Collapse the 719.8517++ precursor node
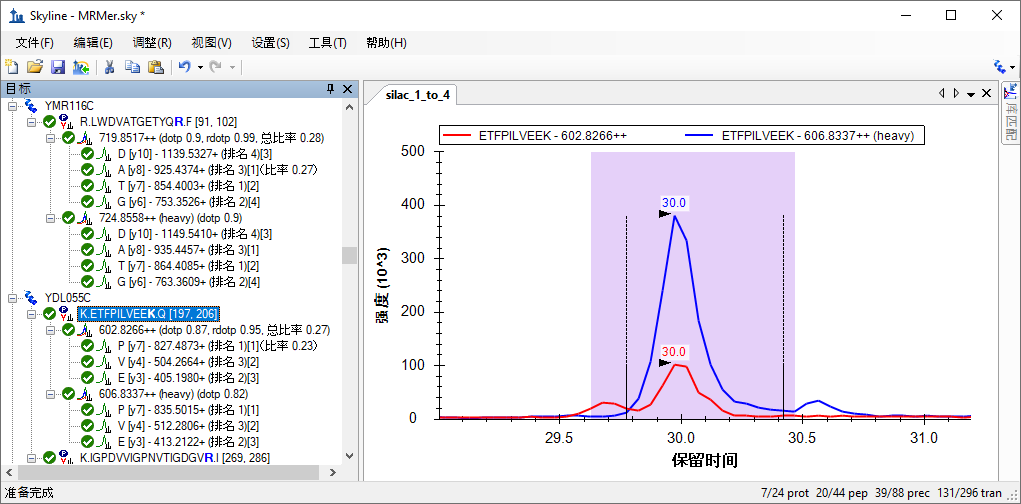The image size is (1021, 504). pos(50,138)
